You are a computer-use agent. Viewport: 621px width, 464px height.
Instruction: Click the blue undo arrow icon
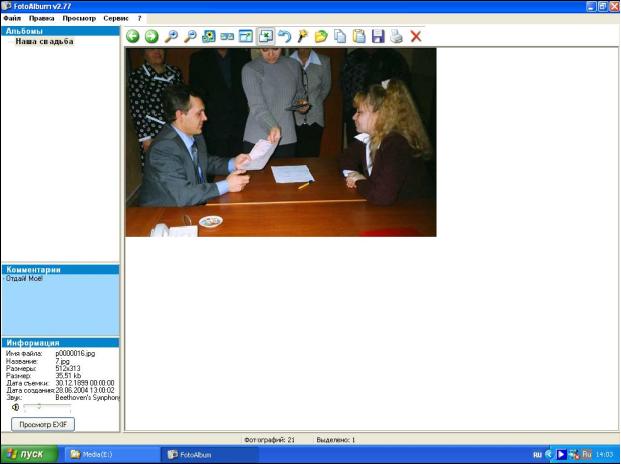tap(284, 36)
